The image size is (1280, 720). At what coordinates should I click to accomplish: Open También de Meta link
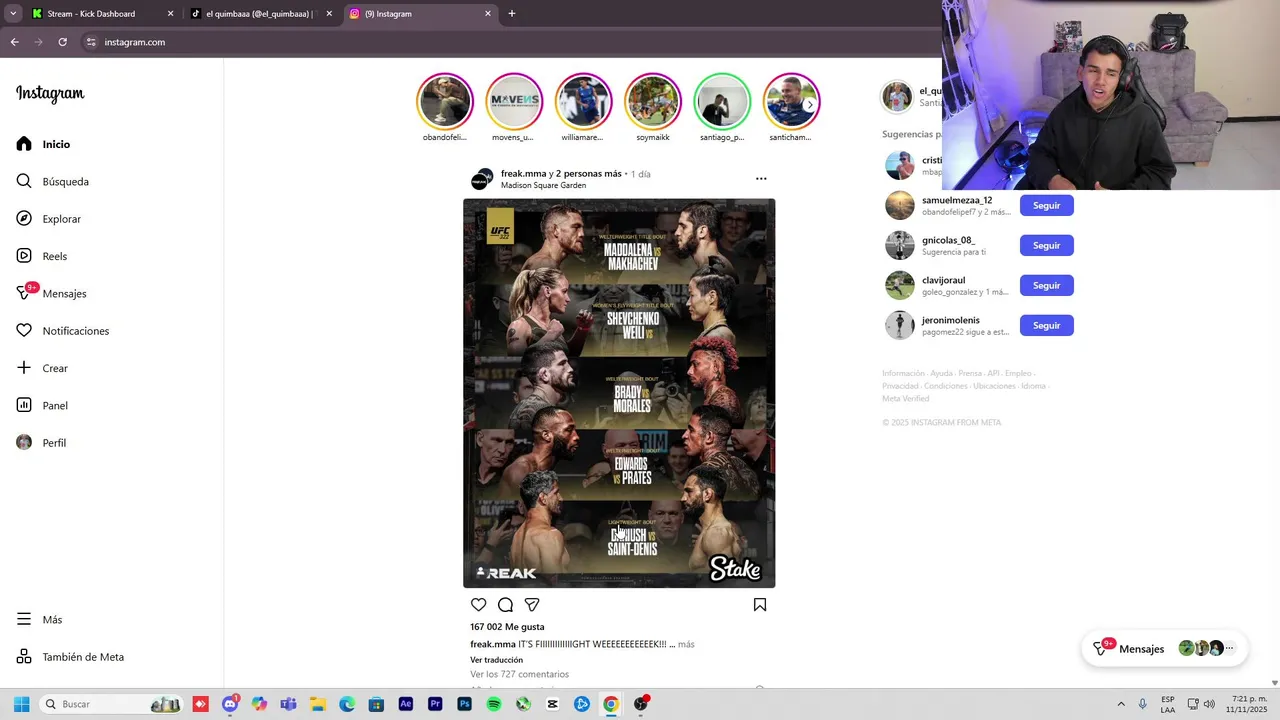click(70, 657)
